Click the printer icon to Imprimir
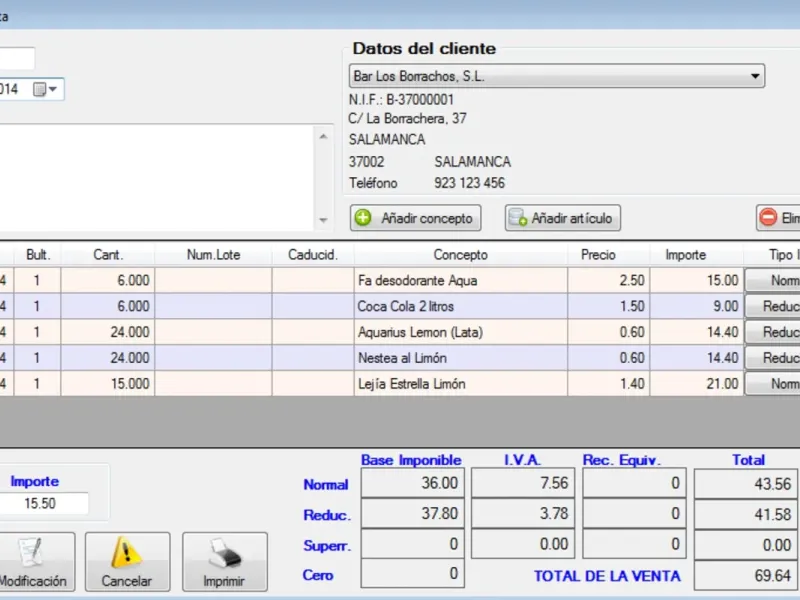800x600 pixels. coord(224,553)
